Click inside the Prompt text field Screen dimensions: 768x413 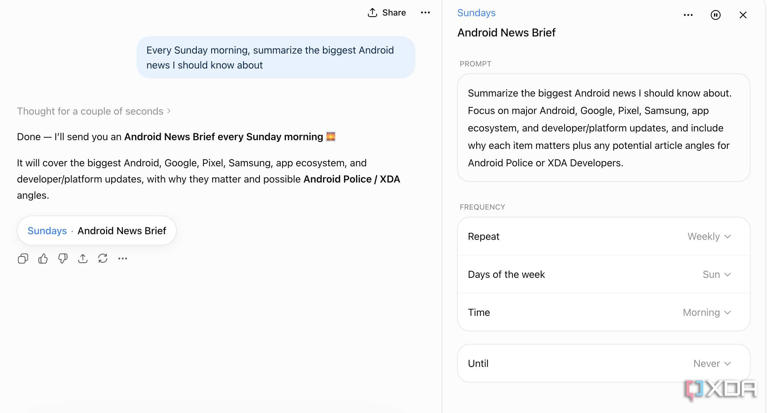point(603,128)
